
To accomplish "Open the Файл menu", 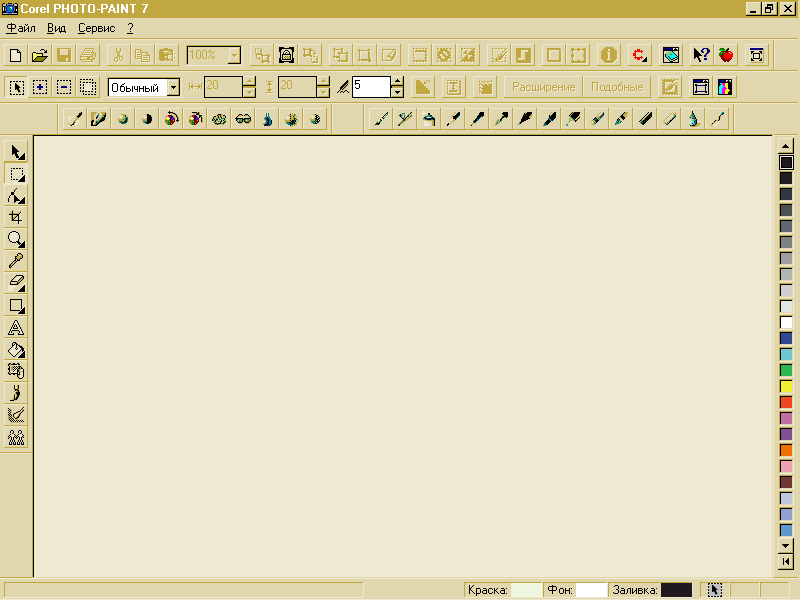I will pos(20,28).
